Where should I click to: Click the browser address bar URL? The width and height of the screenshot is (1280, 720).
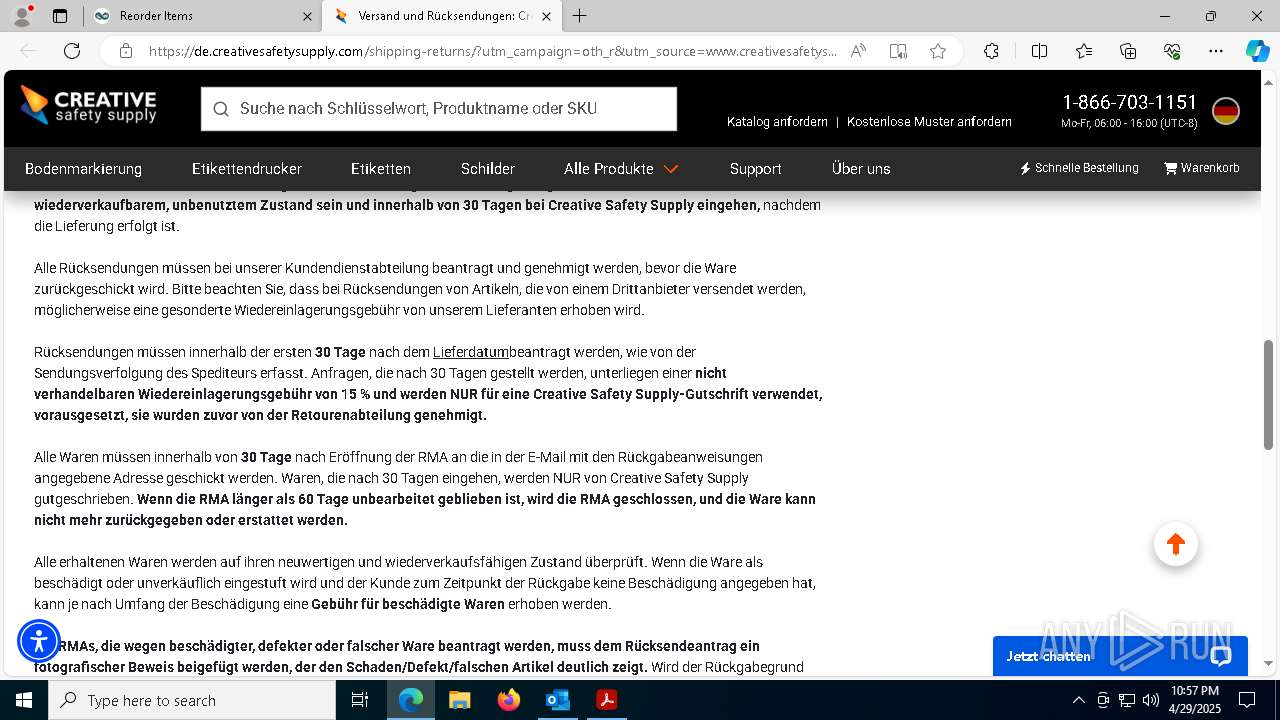(x=493, y=51)
